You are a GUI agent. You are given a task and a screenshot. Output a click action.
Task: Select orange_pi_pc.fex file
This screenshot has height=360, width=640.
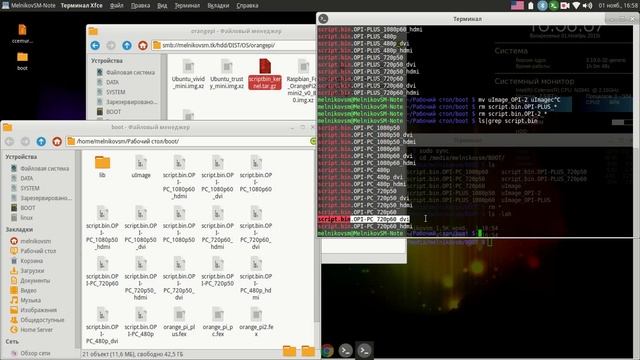click(218, 322)
